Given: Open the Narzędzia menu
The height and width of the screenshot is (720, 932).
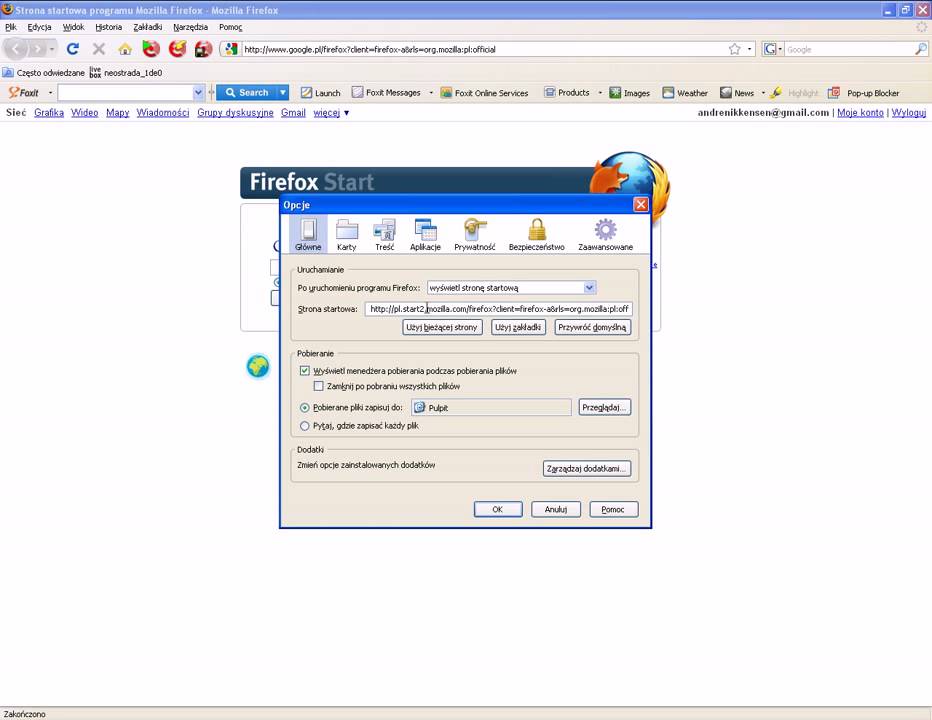Looking at the screenshot, I should point(190,27).
